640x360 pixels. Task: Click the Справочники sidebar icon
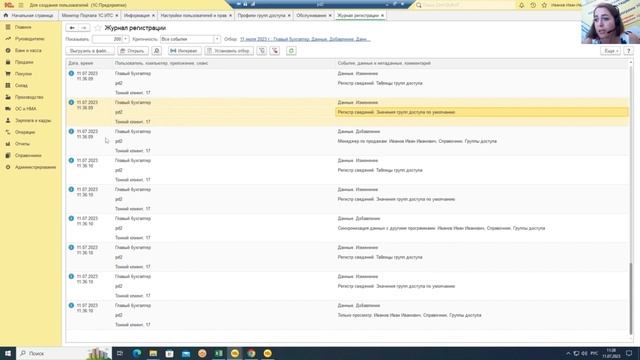coord(8,156)
